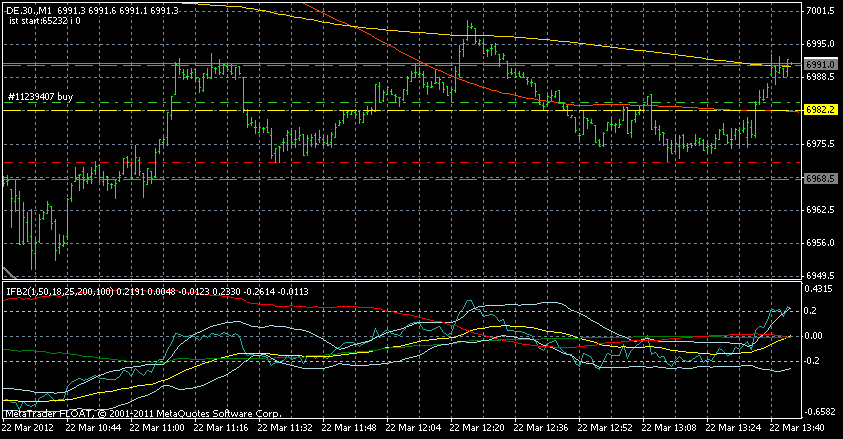Click the 6988.5 price scale label
843x439 pixels.
point(820,77)
